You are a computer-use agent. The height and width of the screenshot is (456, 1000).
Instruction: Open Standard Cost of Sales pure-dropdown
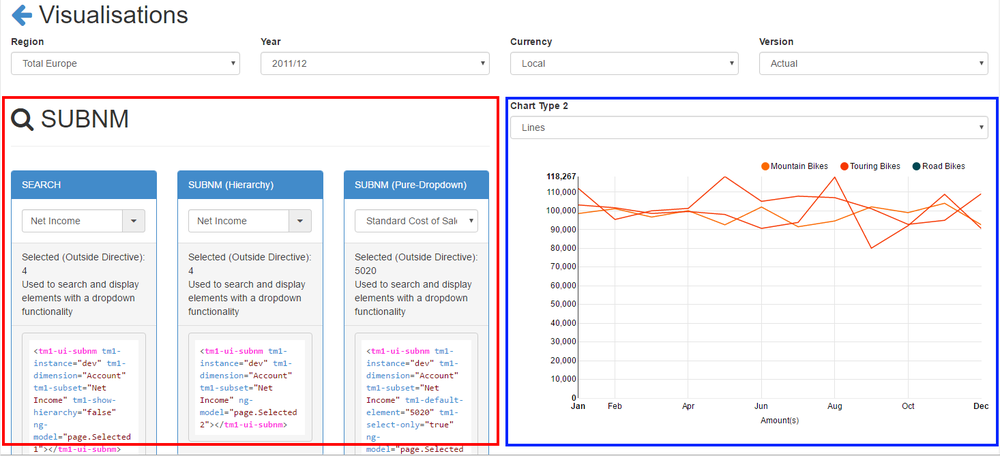[416, 221]
